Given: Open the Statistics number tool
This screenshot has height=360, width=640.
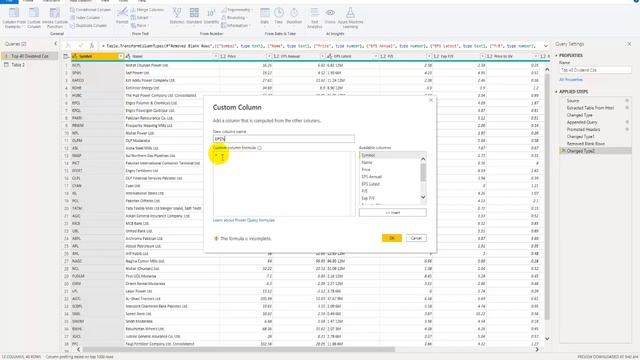Looking at the screenshot, I should 177,16.
